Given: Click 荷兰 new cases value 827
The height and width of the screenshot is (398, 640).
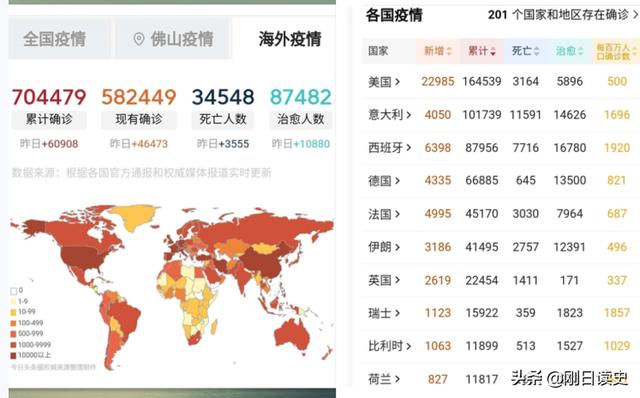Looking at the screenshot, I should coord(438,379).
